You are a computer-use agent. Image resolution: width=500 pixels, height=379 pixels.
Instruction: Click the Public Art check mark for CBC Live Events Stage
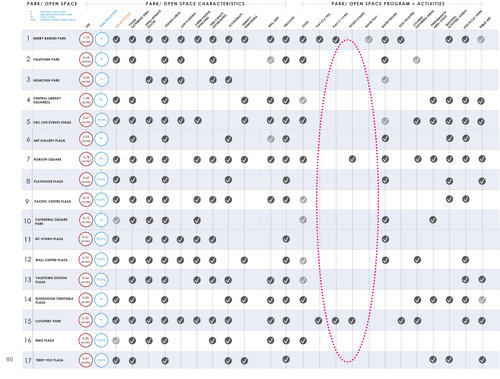click(481, 121)
